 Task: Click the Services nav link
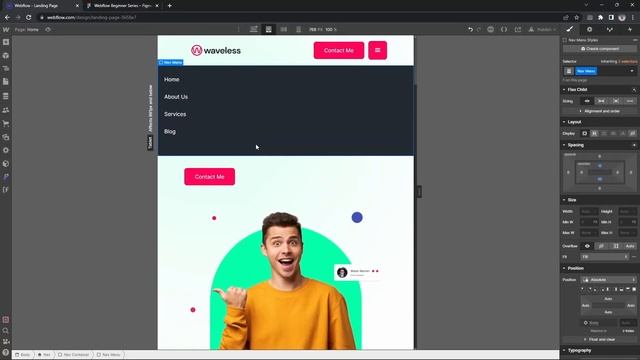[175, 114]
